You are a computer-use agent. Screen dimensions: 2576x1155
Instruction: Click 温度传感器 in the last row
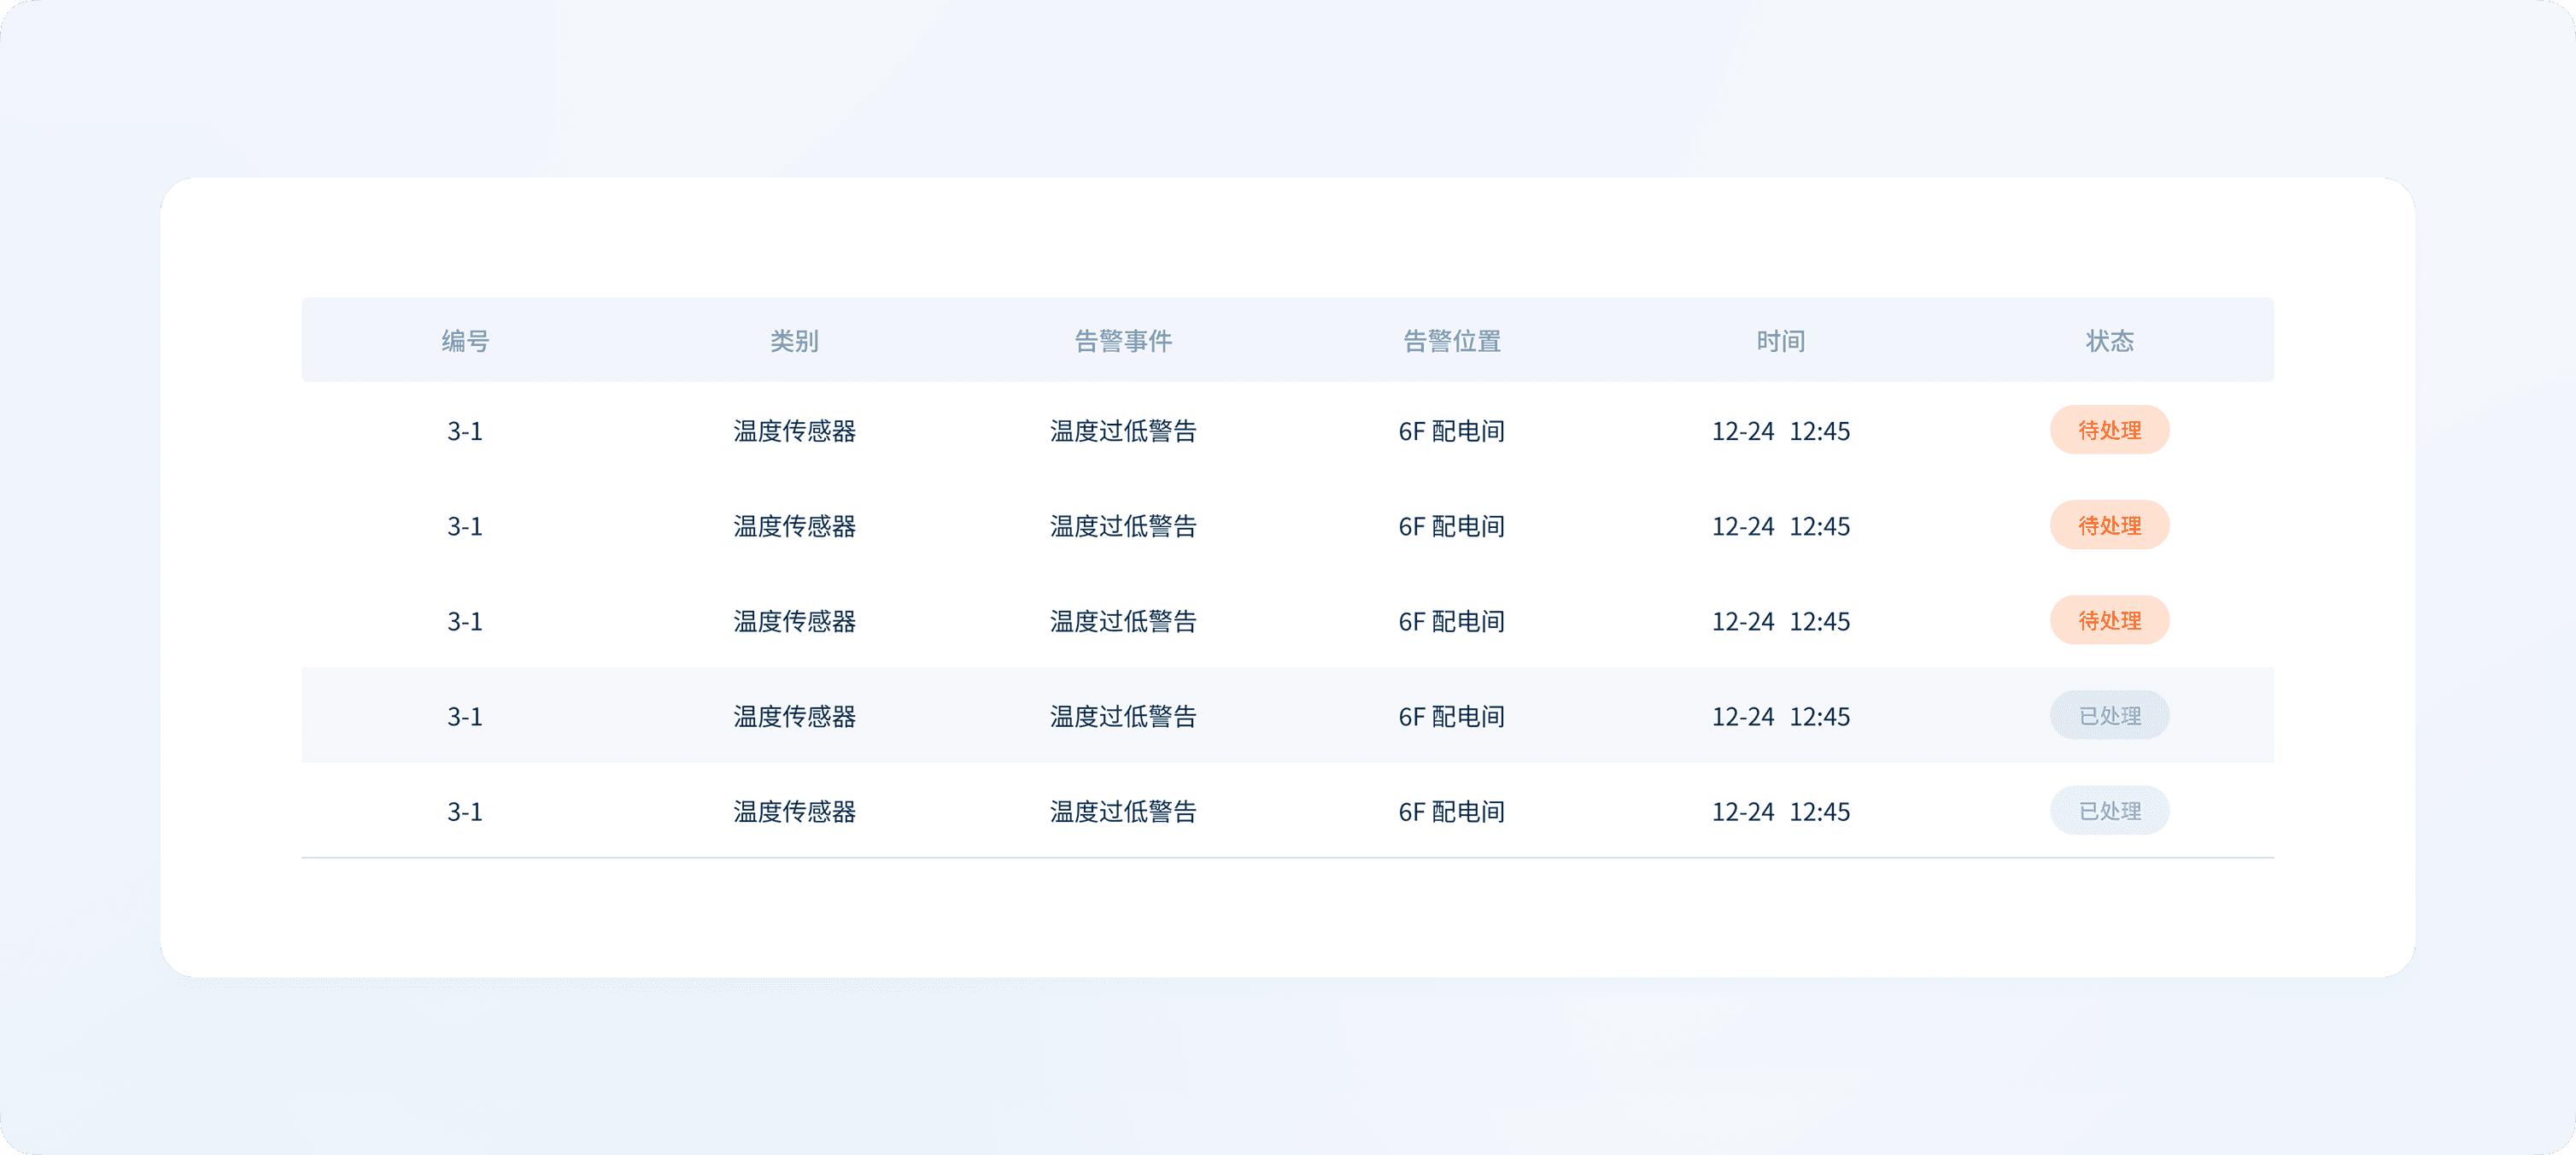(794, 811)
